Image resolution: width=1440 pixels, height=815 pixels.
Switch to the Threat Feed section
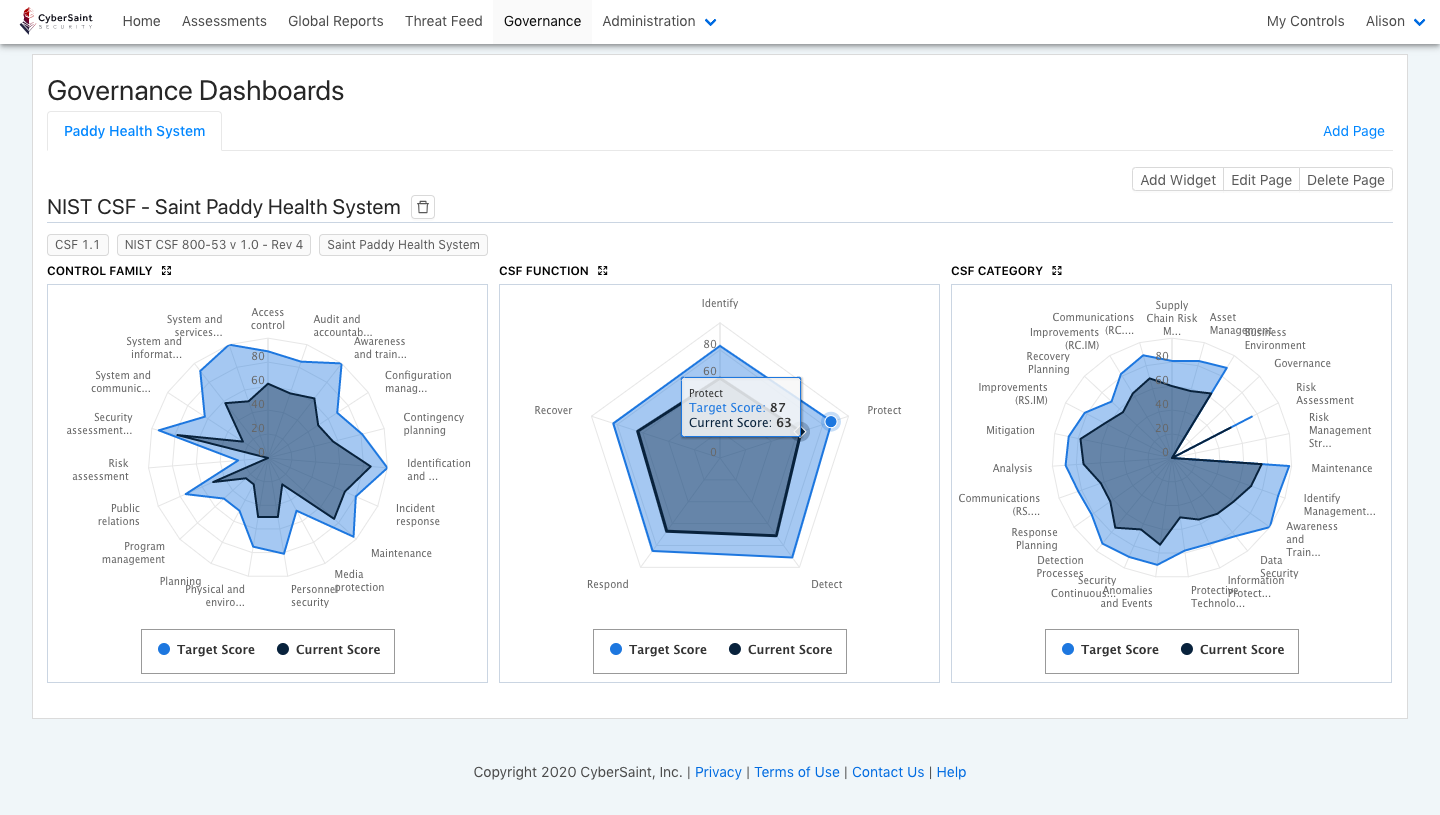443,21
